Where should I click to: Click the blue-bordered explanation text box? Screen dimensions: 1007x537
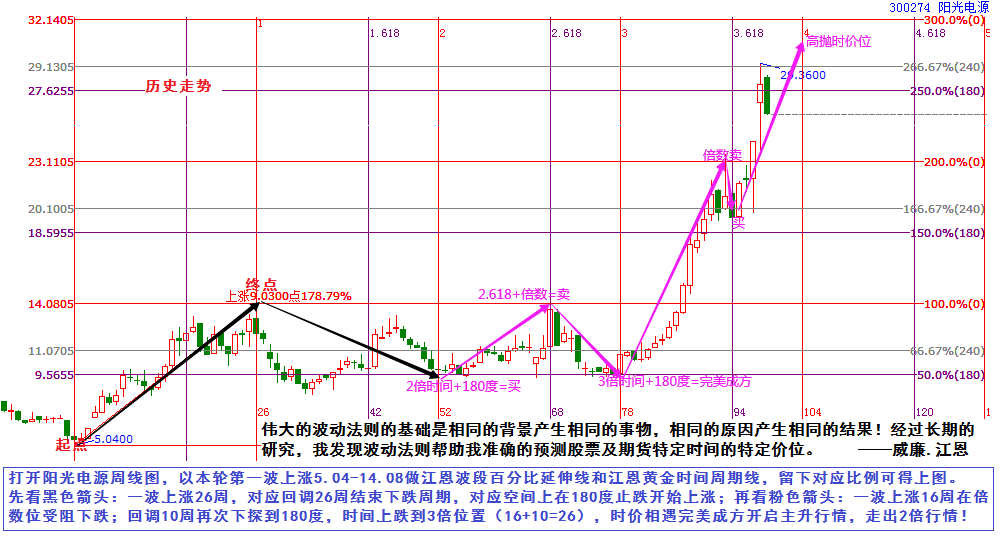496,497
